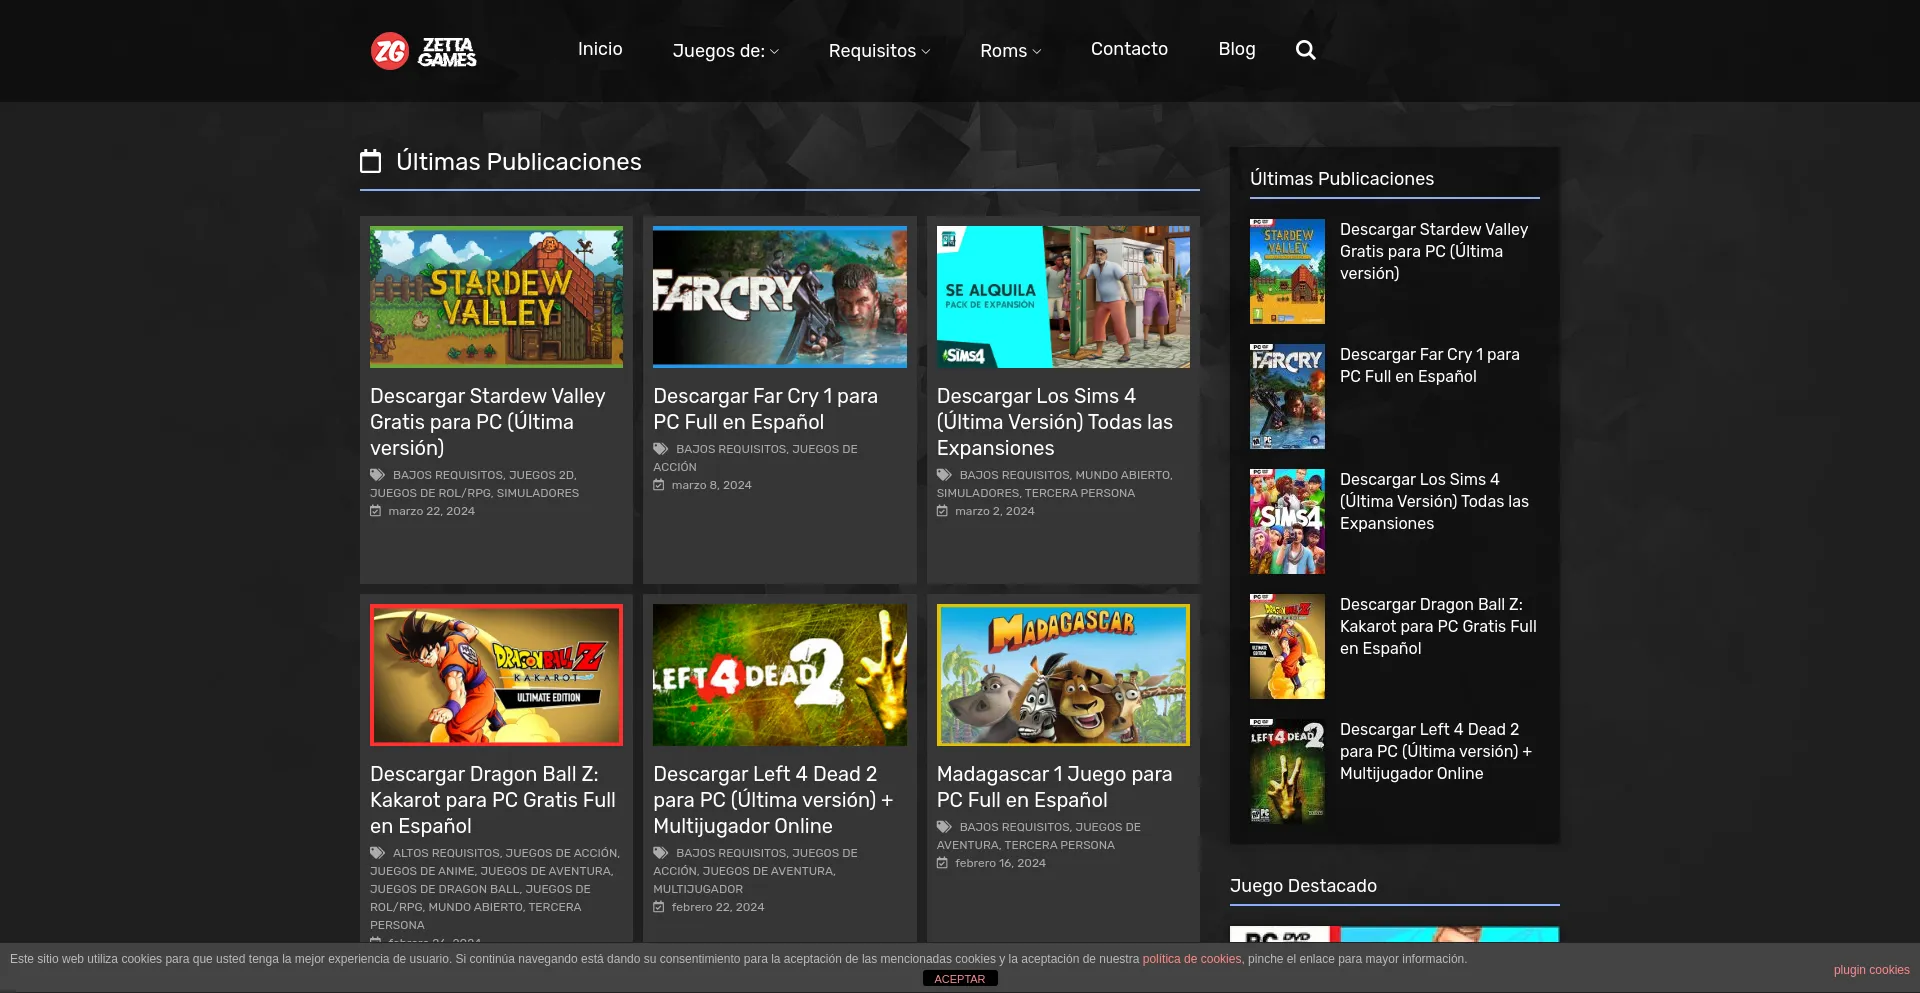
Task: Click the tag icon under Left 4 Dead 2 card
Action: (x=661, y=853)
